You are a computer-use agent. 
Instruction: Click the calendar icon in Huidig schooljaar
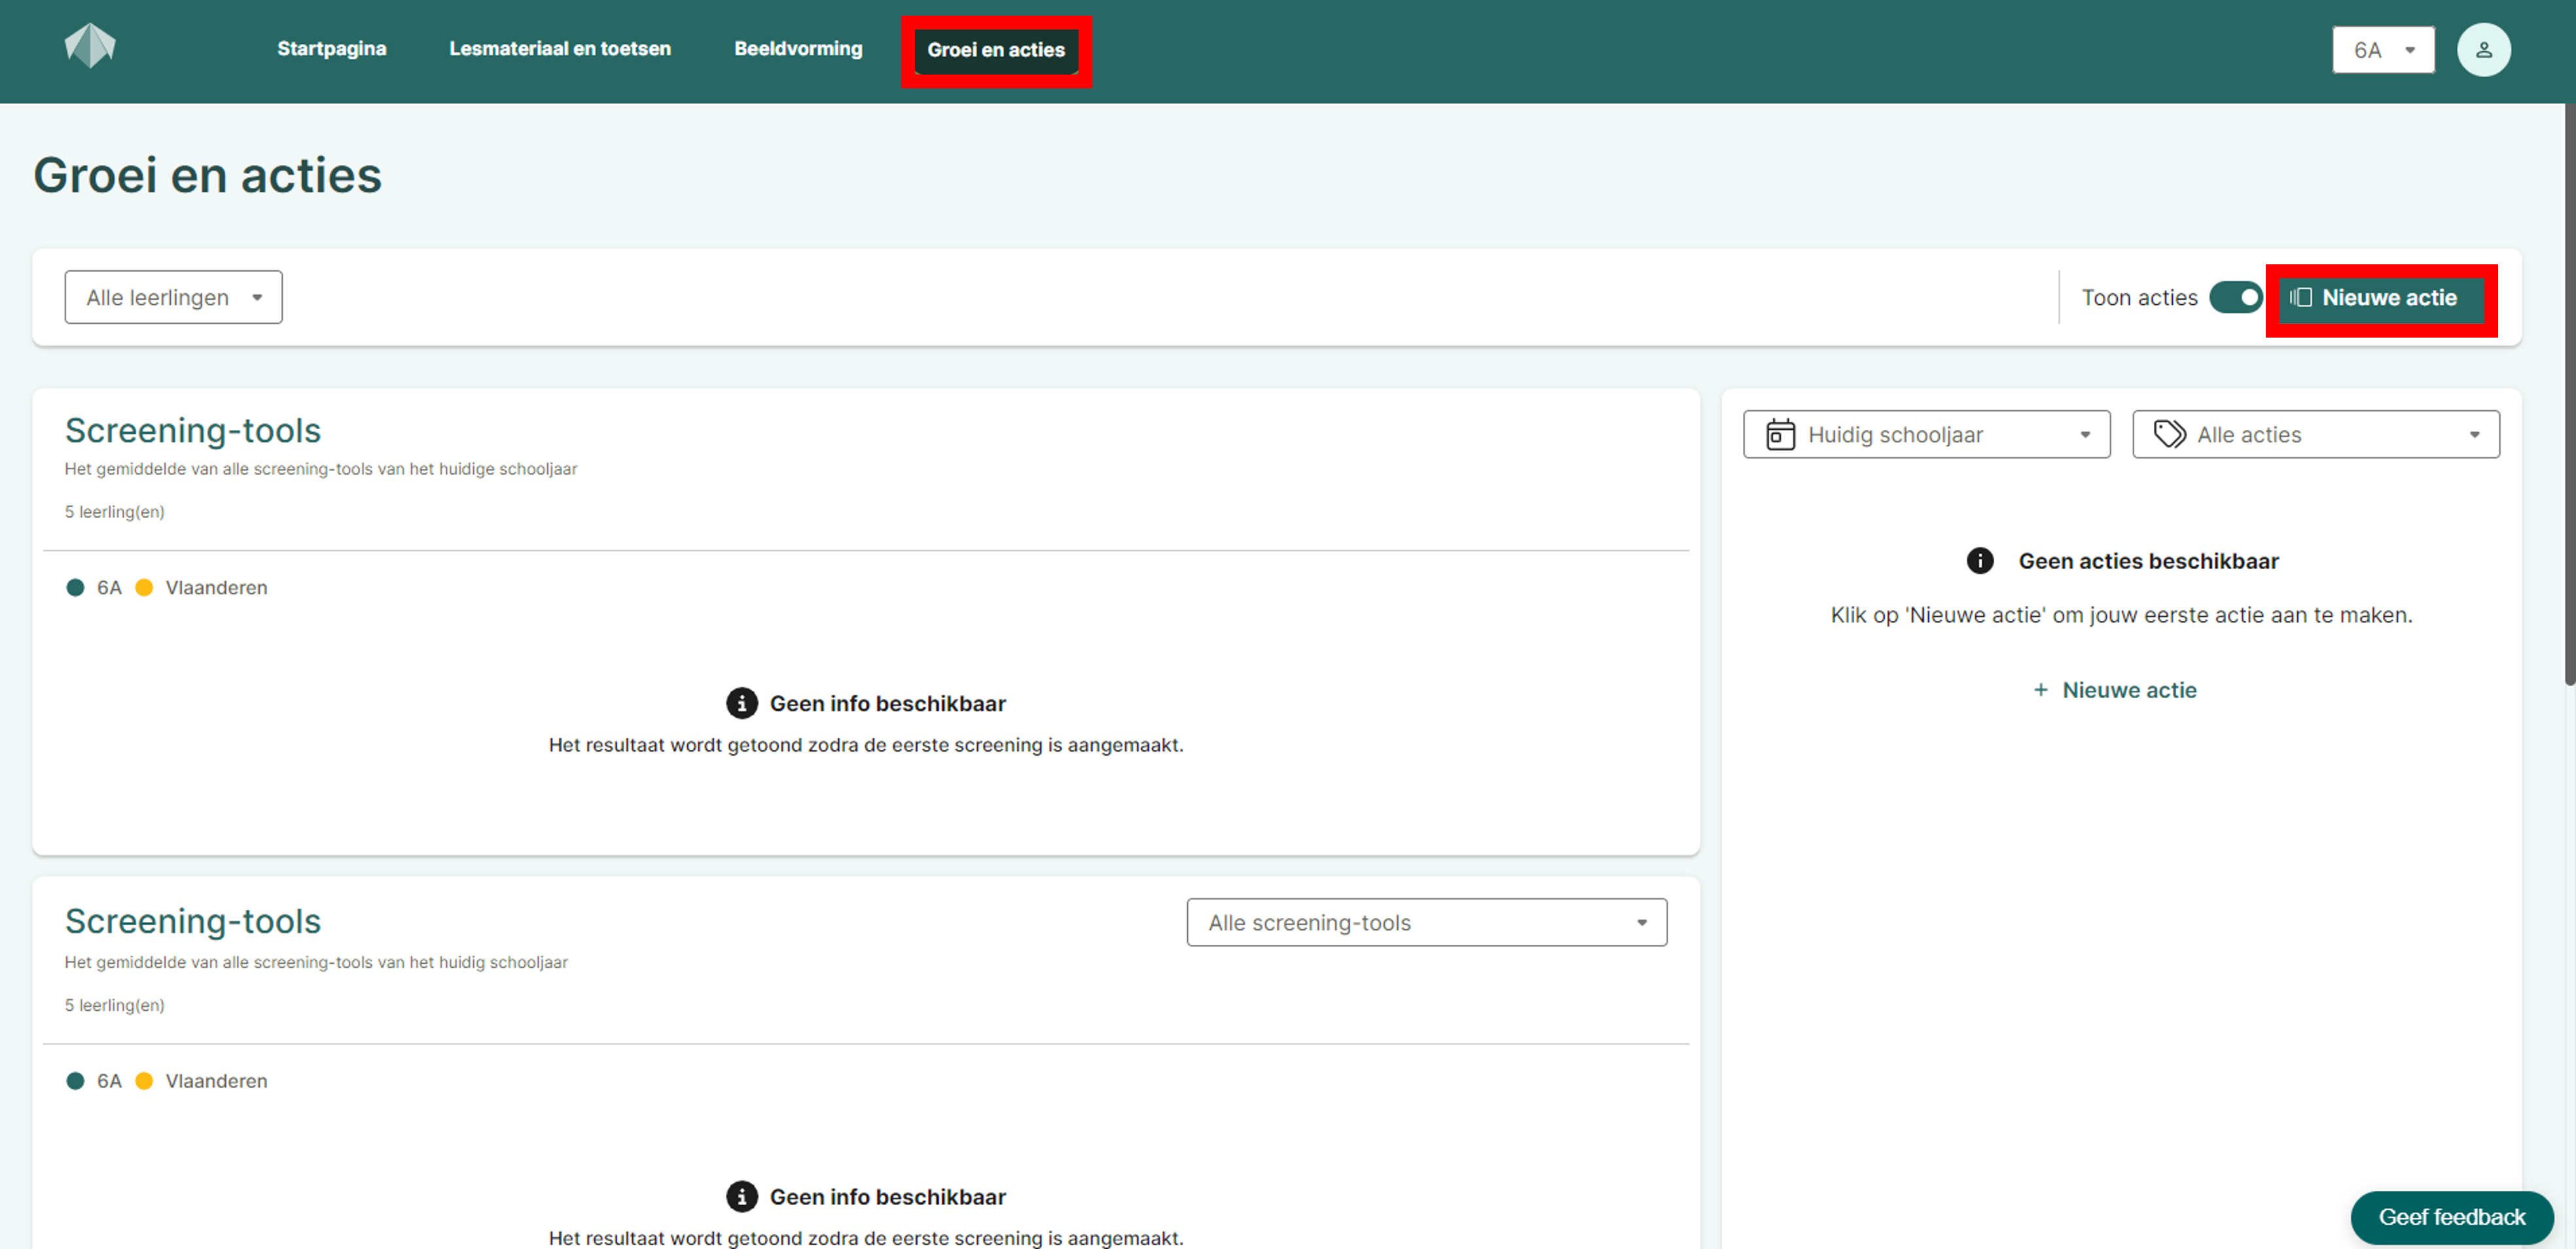point(1780,435)
